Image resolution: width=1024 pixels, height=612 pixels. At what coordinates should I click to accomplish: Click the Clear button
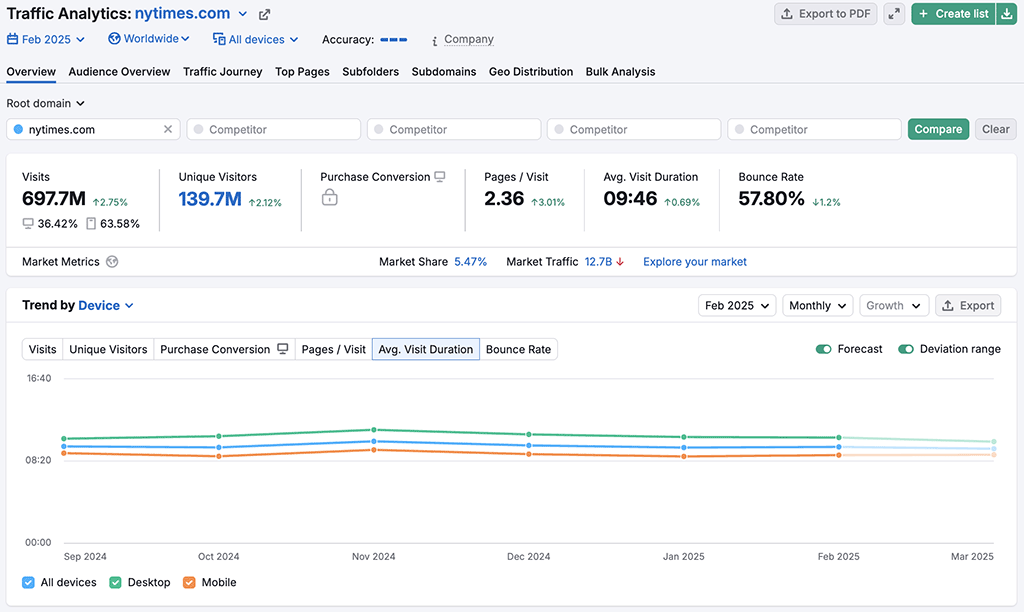point(995,129)
